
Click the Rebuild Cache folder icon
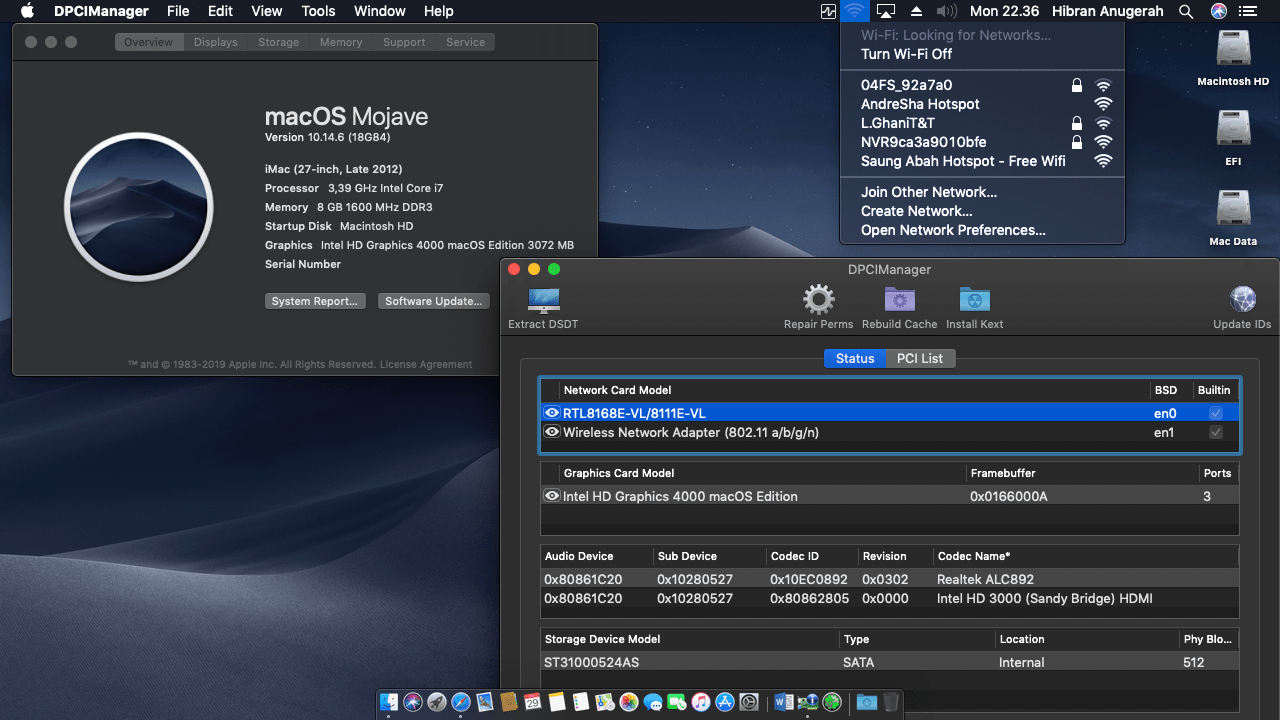[900, 299]
